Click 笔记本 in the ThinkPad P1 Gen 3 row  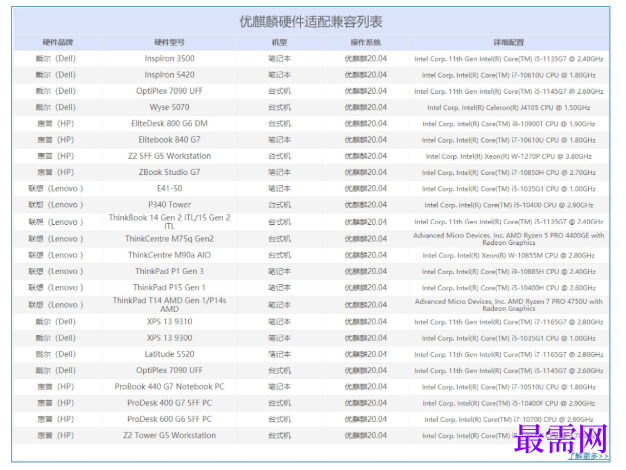coord(279,271)
